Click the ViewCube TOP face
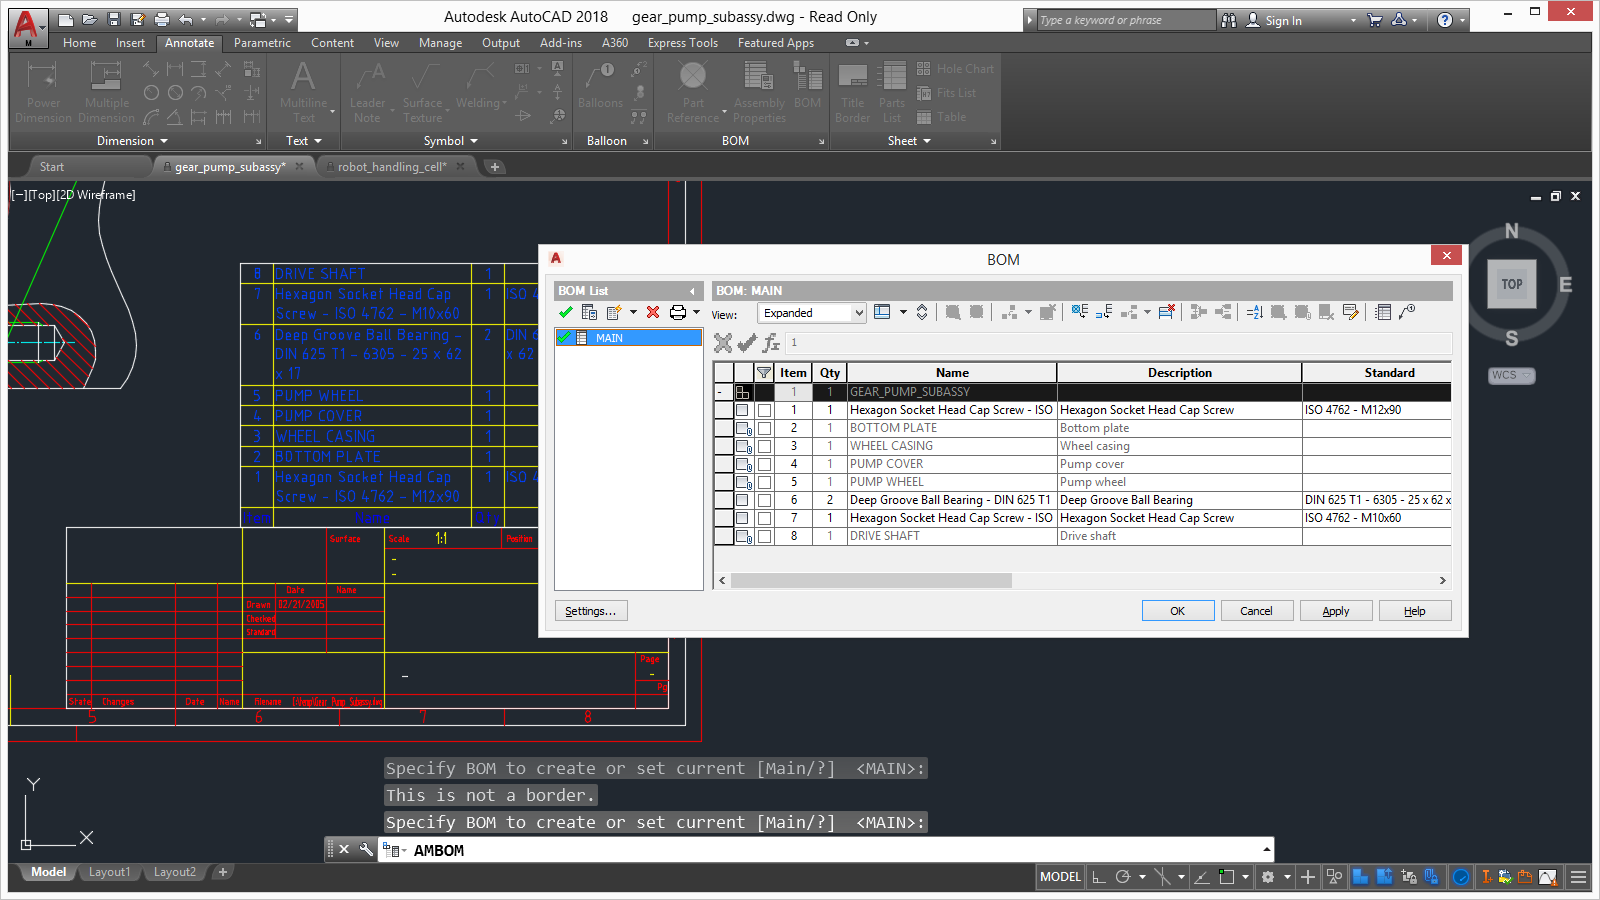This screenshot has height=900, width=1600. tap(1511, 284)
